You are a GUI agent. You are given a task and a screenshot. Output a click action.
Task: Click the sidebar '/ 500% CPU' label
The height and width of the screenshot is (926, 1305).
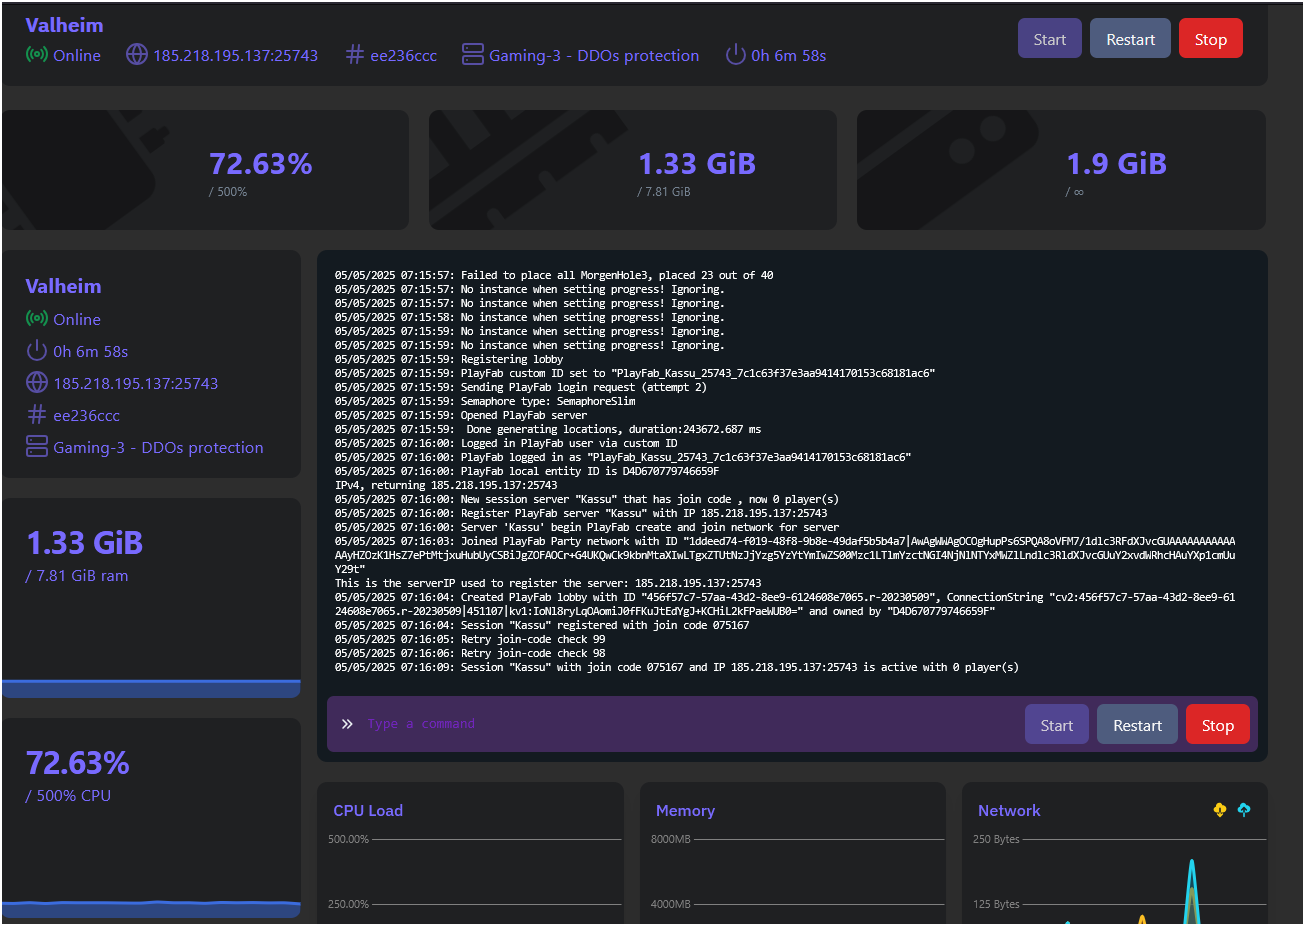click(68, 796)
